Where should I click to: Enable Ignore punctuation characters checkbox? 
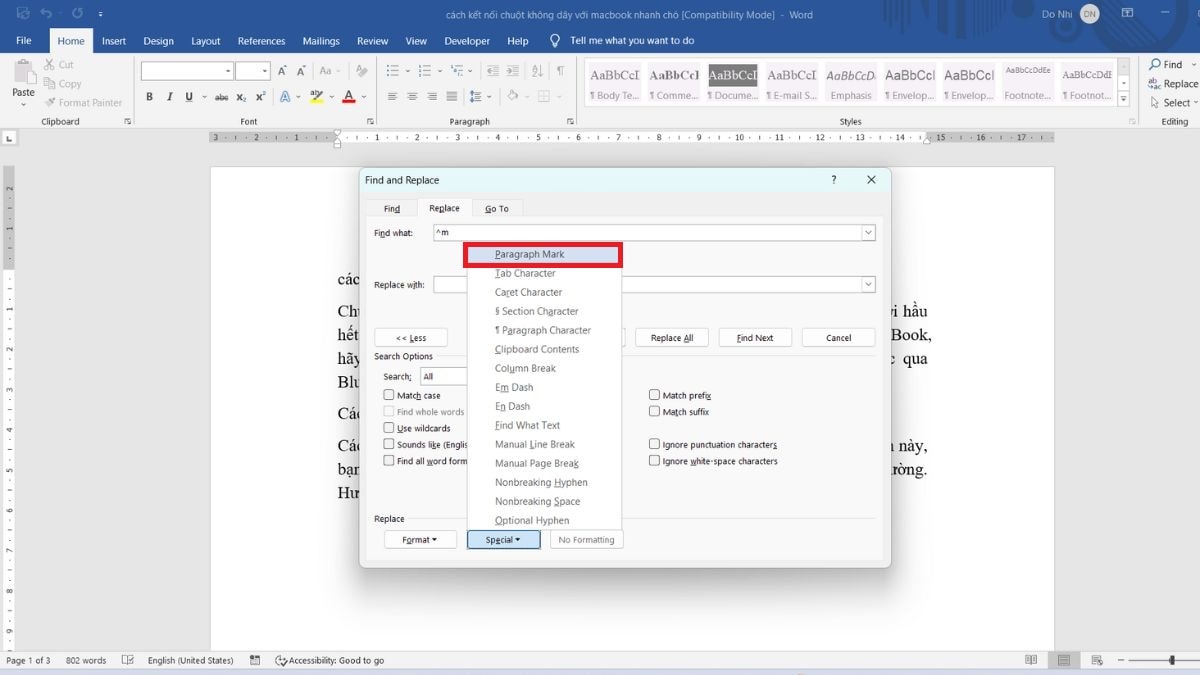pos(654,444)
